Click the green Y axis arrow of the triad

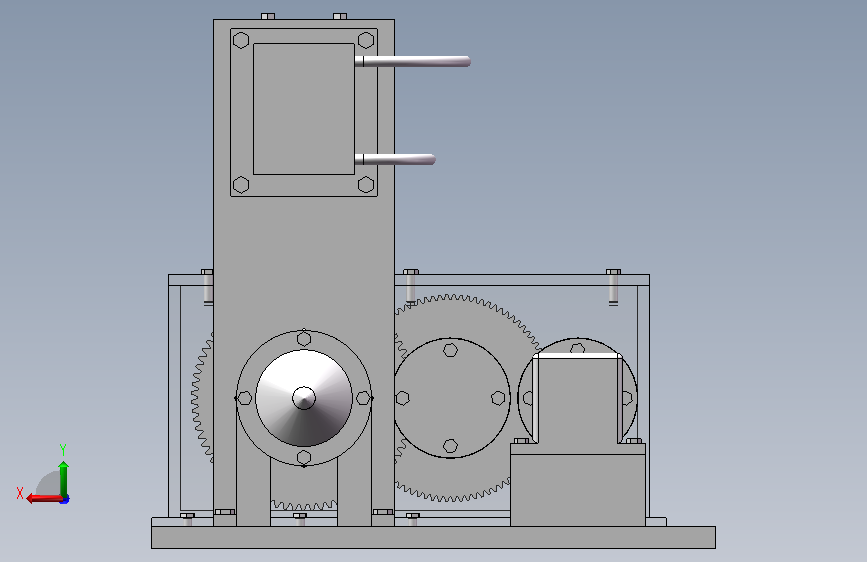[x=64, y=479]
